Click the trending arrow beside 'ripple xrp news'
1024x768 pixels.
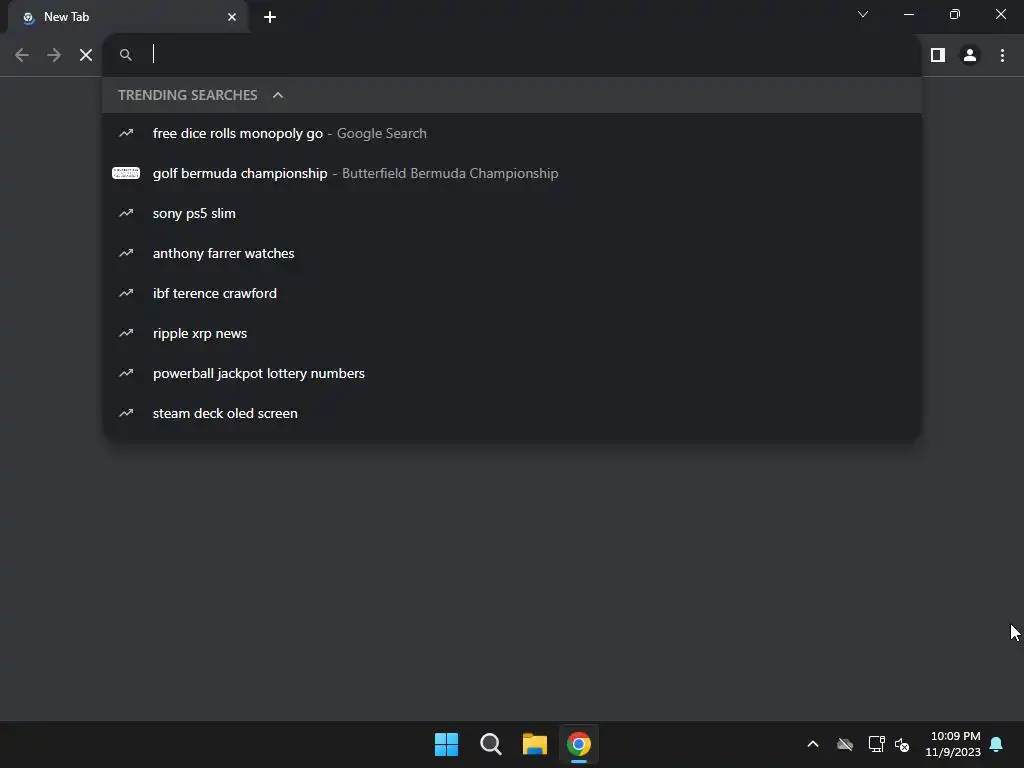click(x=126, y=333)
